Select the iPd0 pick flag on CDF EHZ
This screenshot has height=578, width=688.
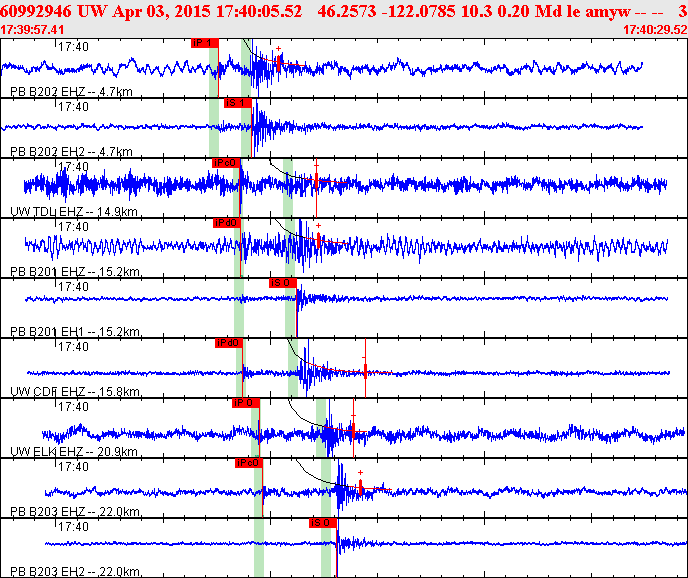[229, 343]
